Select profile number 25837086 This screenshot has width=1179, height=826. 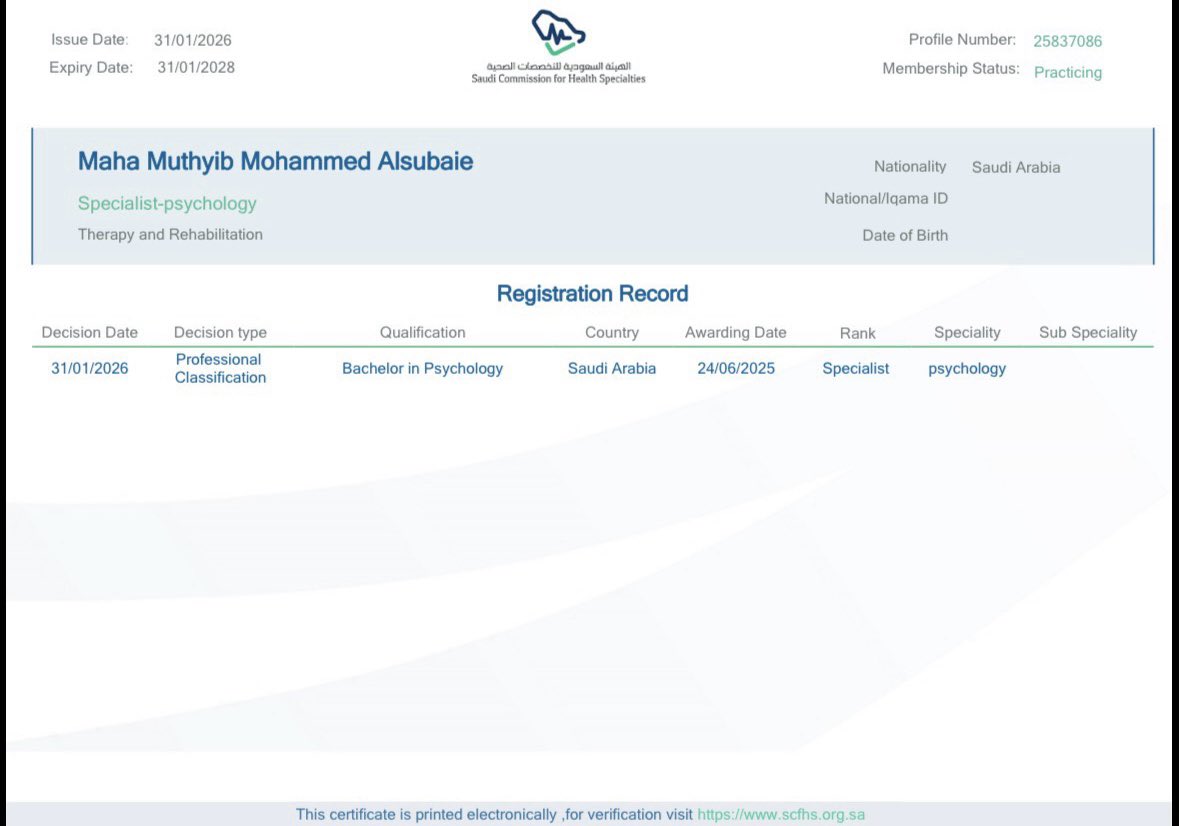[x=1067, y=41]
